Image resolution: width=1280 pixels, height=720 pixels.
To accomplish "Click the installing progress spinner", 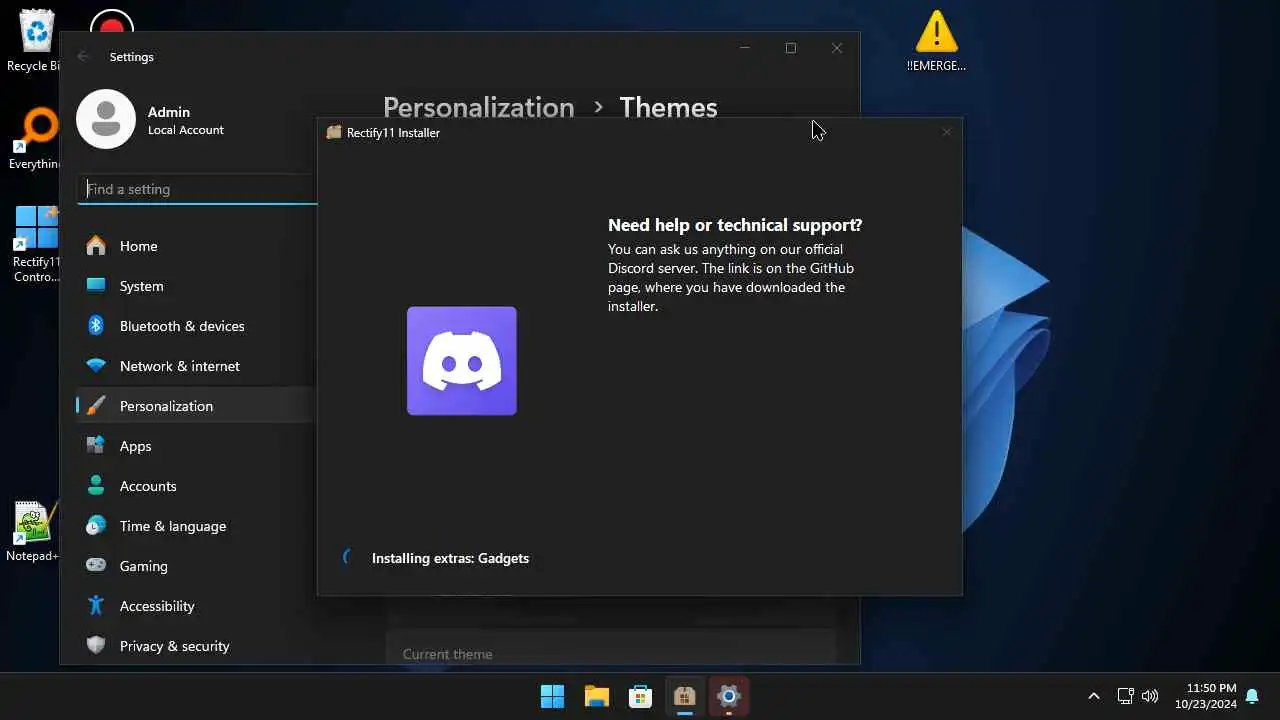I will point(349,557).
